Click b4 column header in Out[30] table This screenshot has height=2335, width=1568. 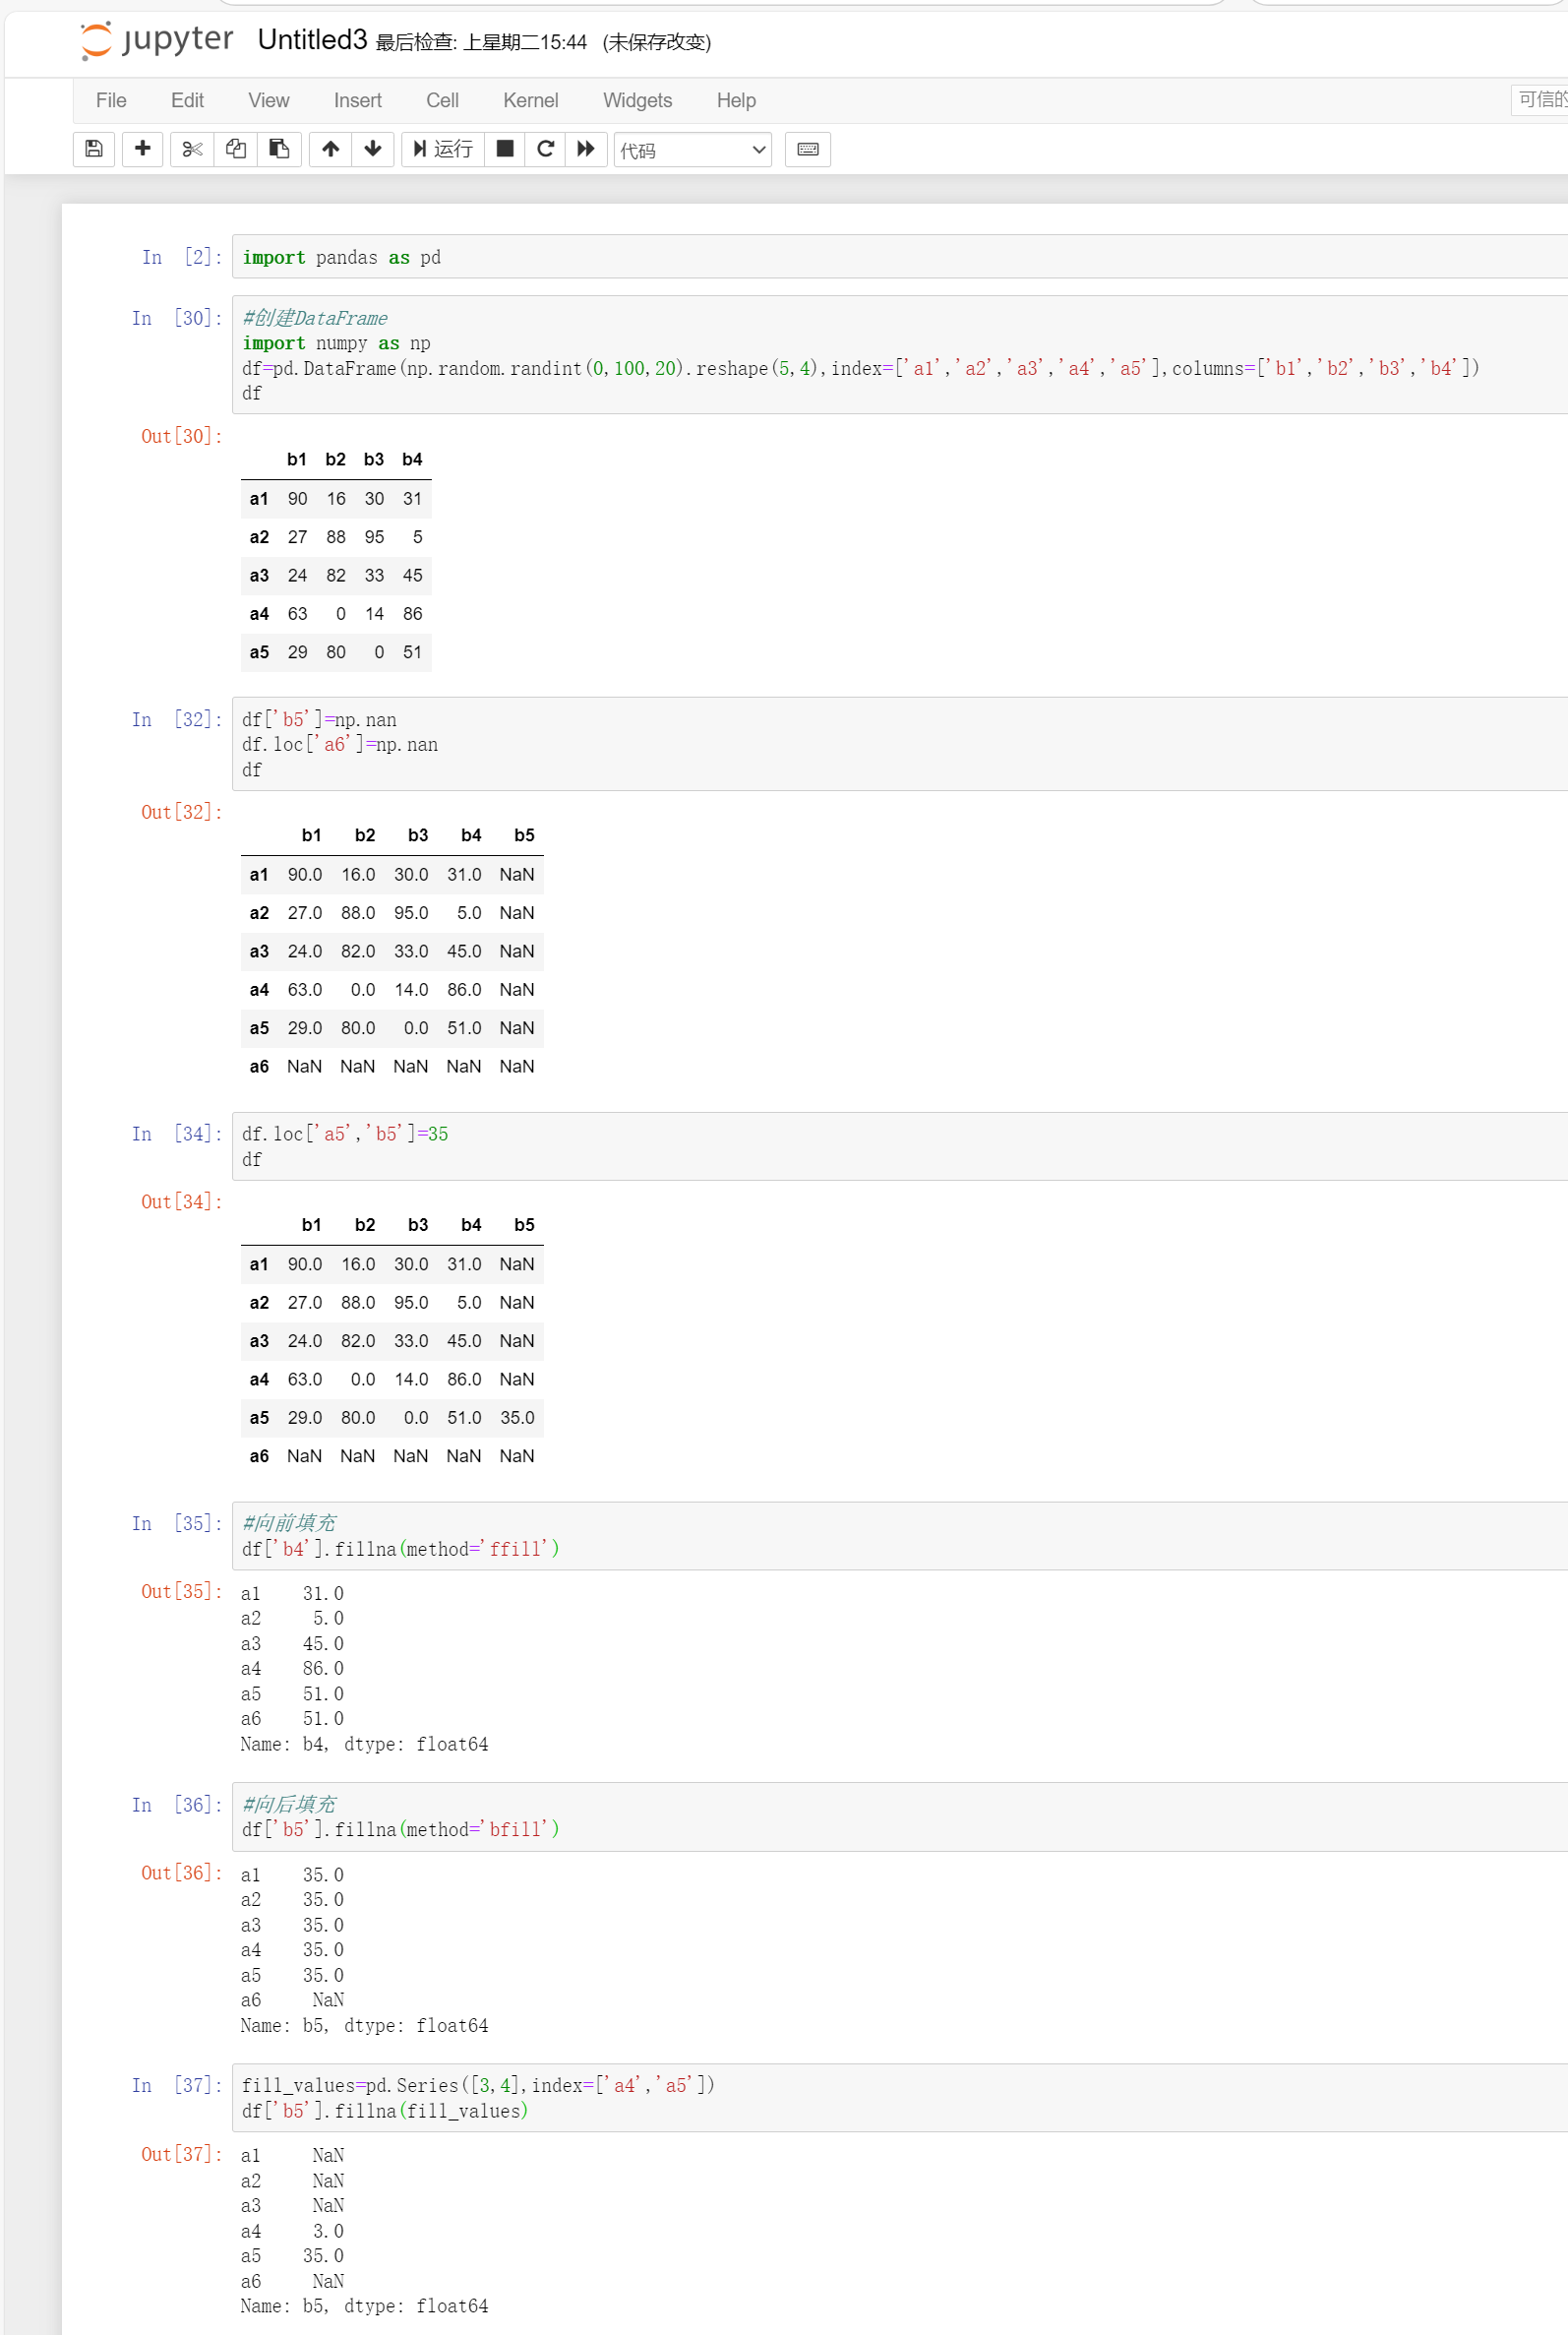pos(412,460)
